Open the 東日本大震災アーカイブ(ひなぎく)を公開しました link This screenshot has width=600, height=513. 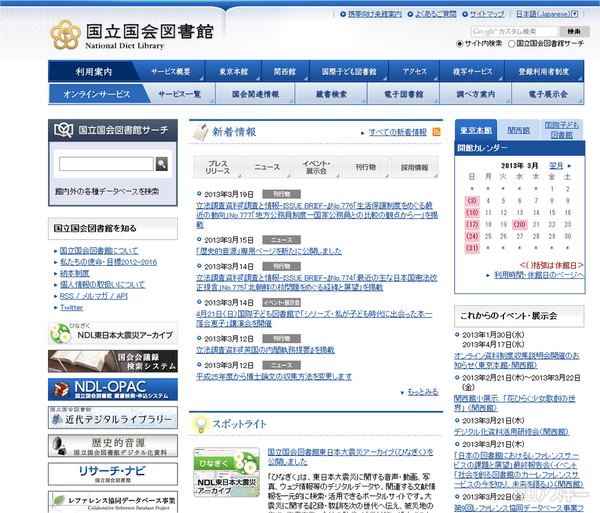pos(351,457)
